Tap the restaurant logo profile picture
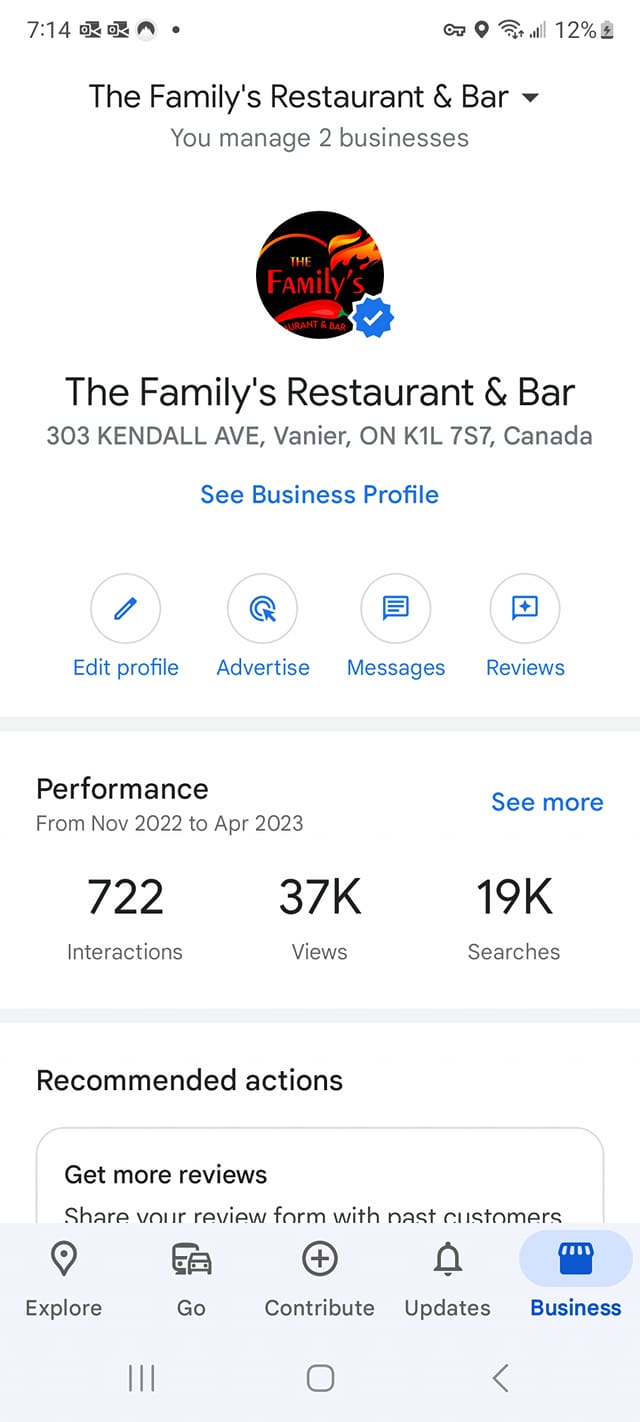This screenshot has width=640, height=1422. coord(321,274)
